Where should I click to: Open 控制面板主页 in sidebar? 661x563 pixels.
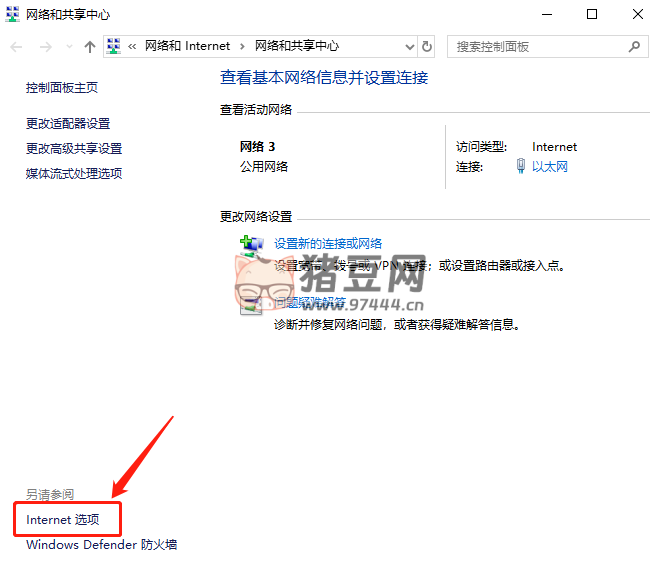point(62,88)
